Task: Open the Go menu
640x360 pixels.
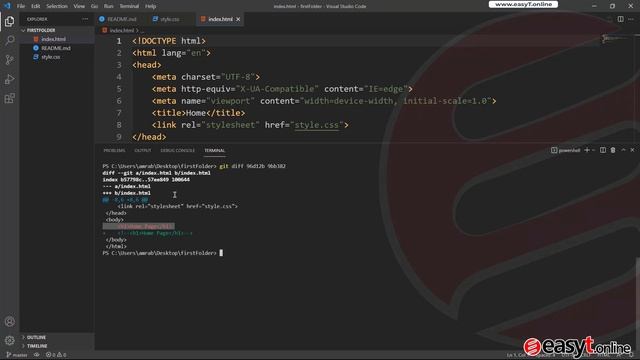Action: coord(94,6)
